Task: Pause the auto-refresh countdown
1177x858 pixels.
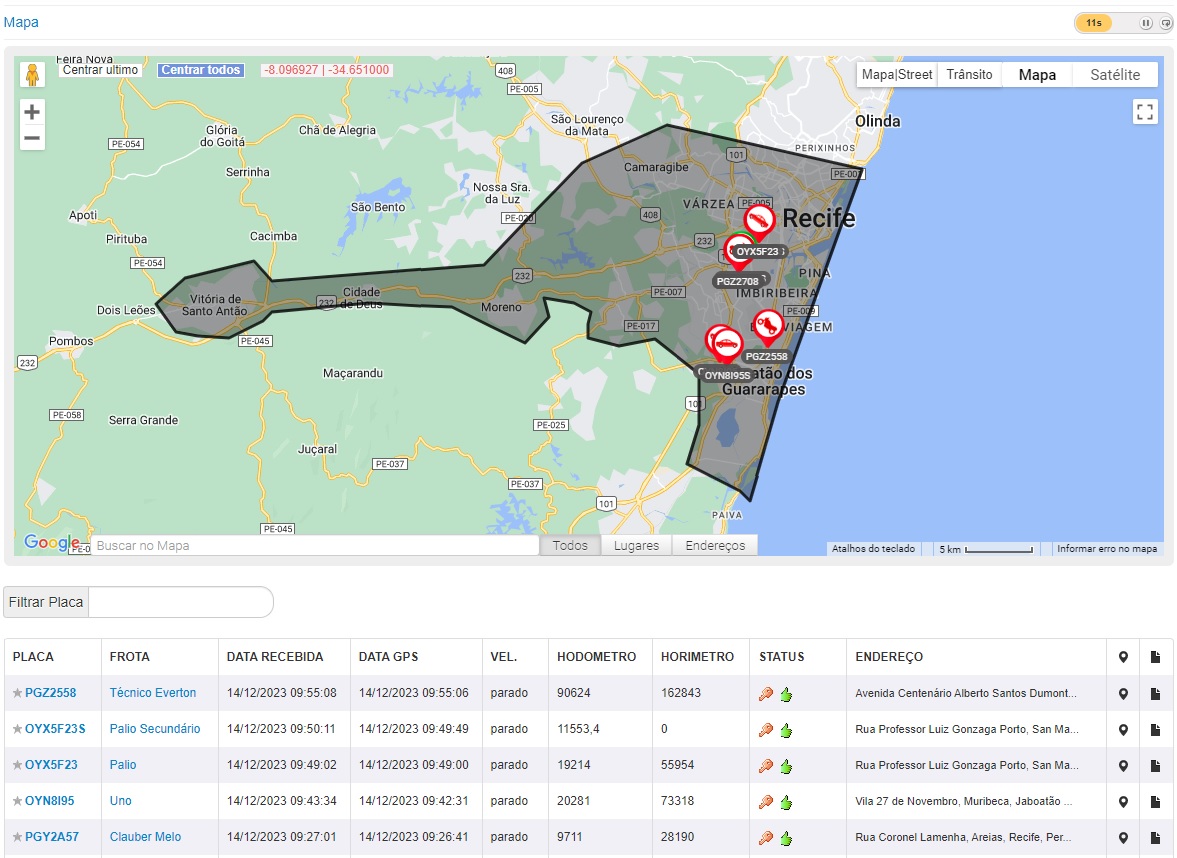Action: [1145, 23]
